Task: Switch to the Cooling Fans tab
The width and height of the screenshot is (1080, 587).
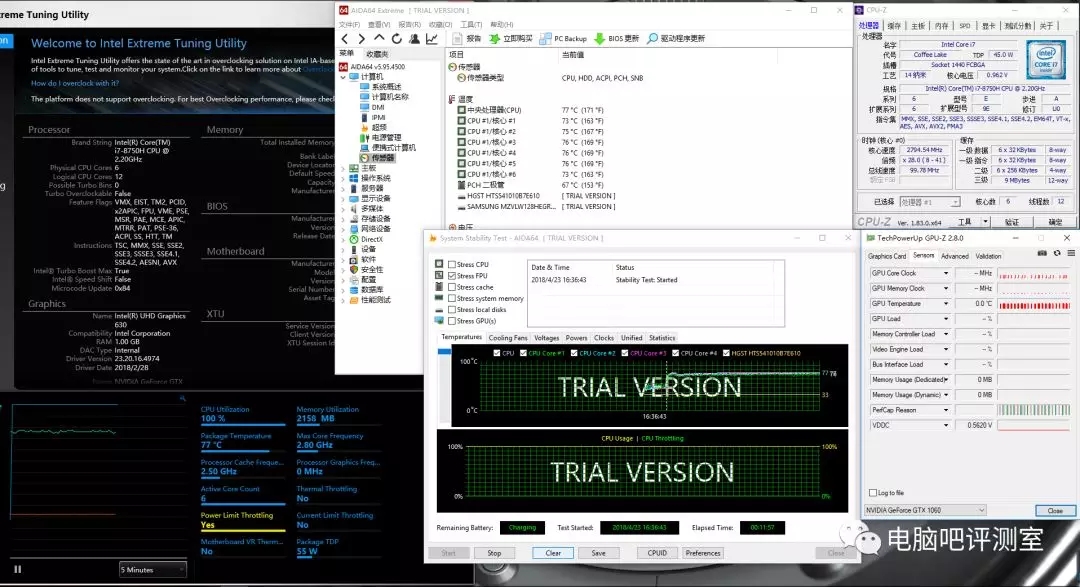Action: (507, 338)
